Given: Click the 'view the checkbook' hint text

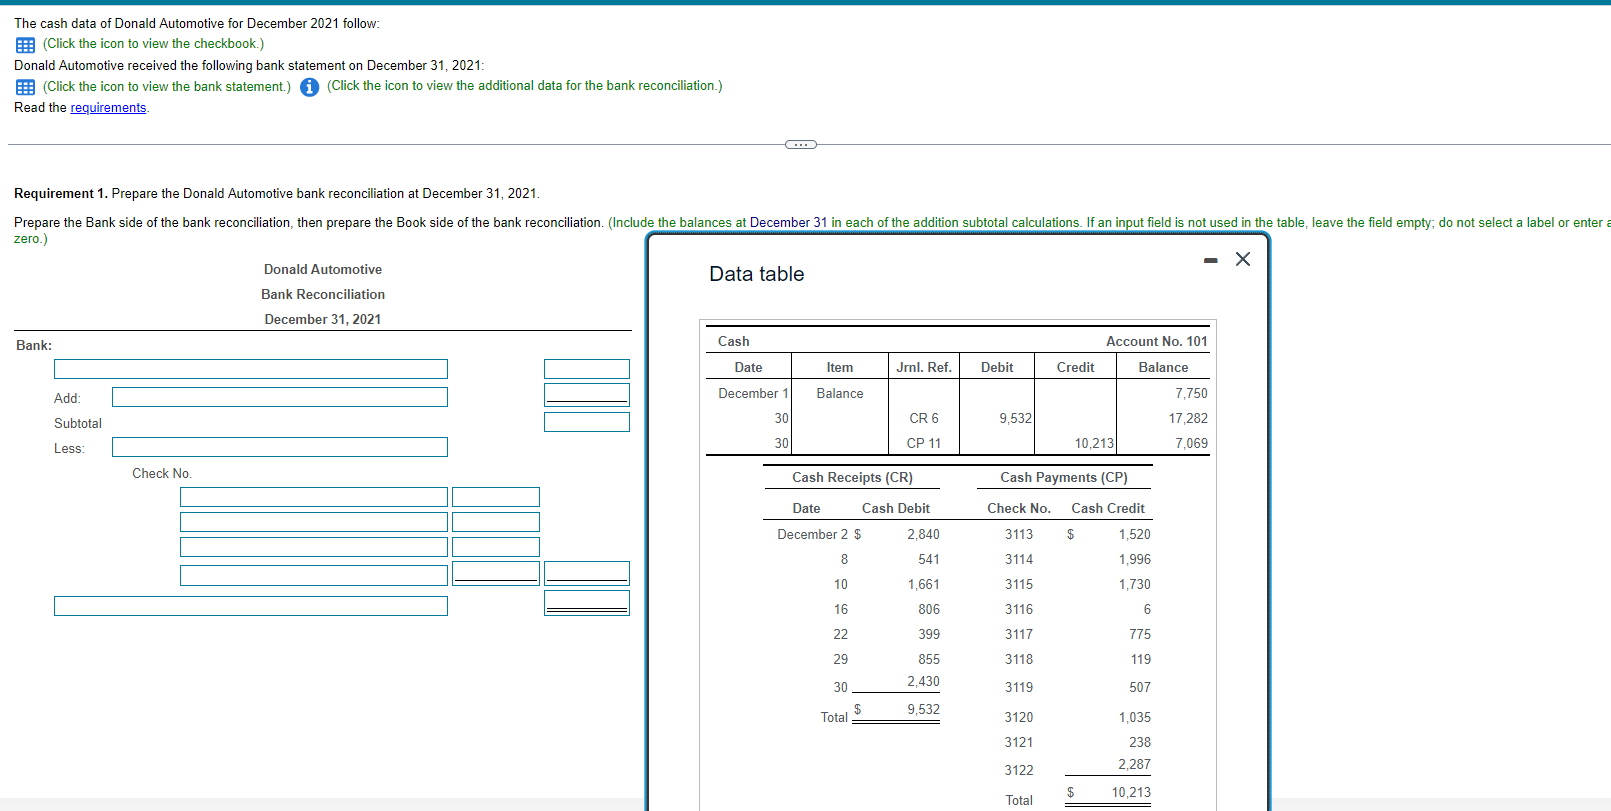Looking at the screenshot, I should (153, 44).
